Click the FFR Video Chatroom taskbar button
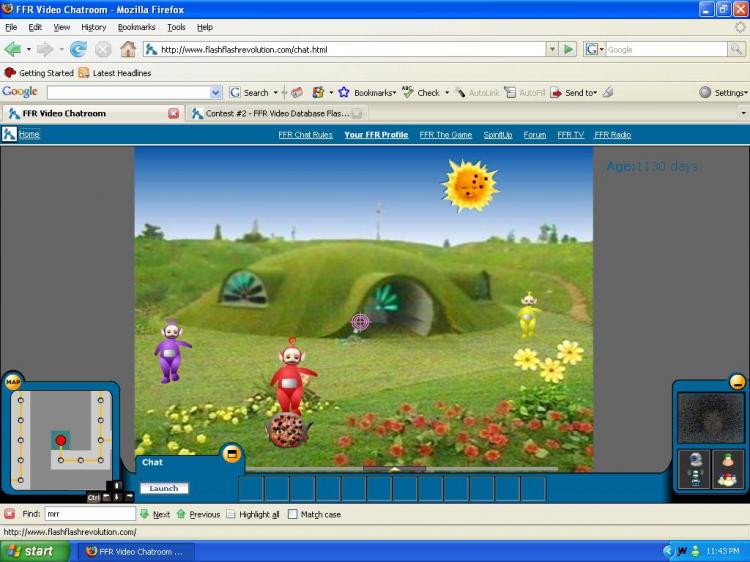This screenshot has height=562, width=750. [x=135, y=551]
